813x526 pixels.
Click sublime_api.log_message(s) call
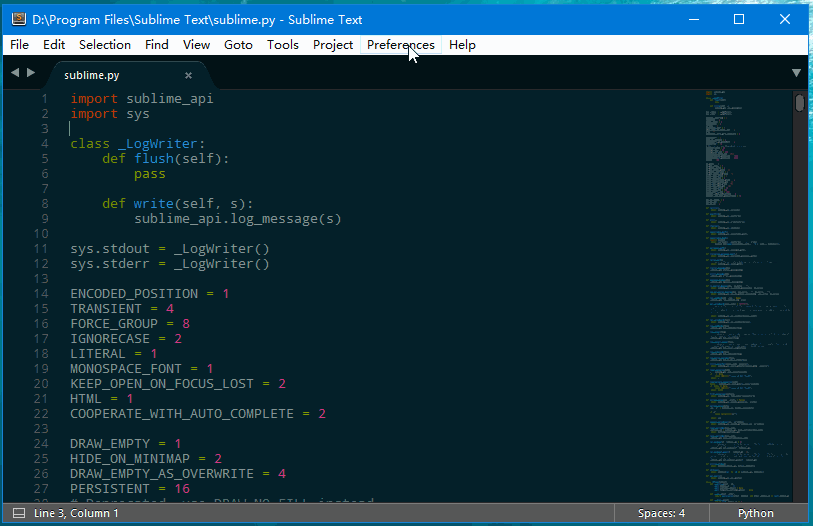[238, 219]
